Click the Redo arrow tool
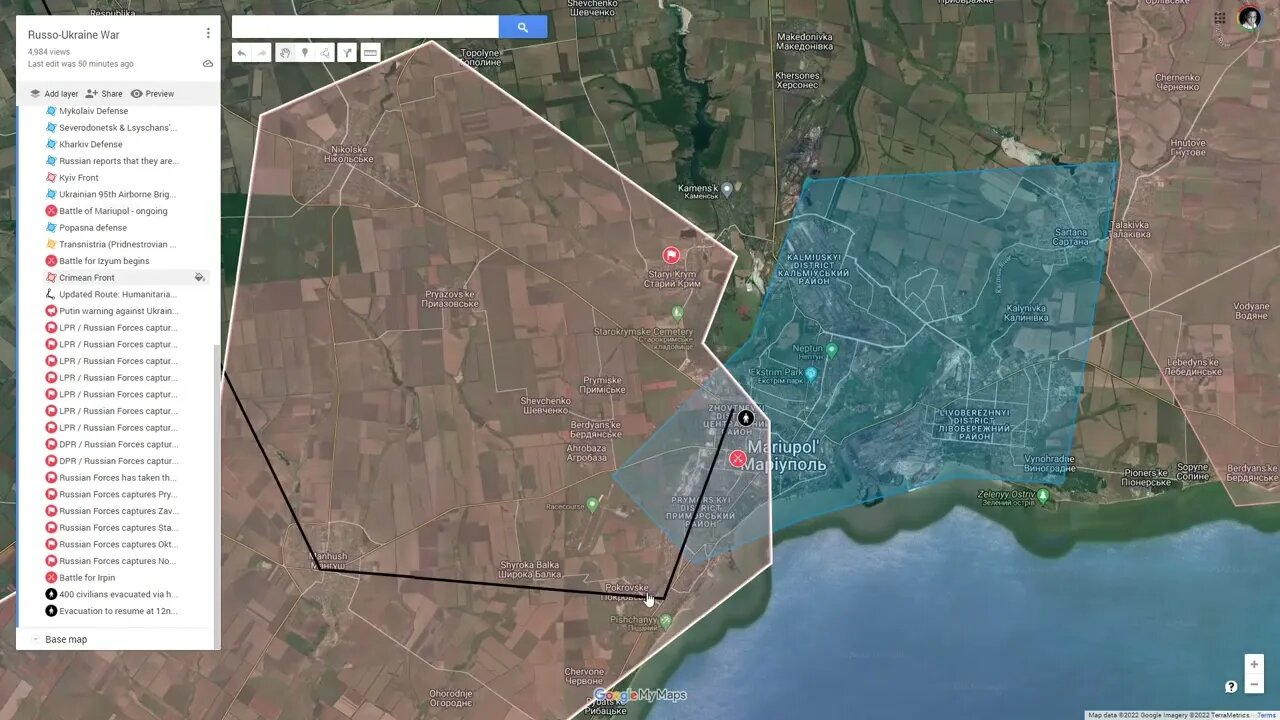 262,53
